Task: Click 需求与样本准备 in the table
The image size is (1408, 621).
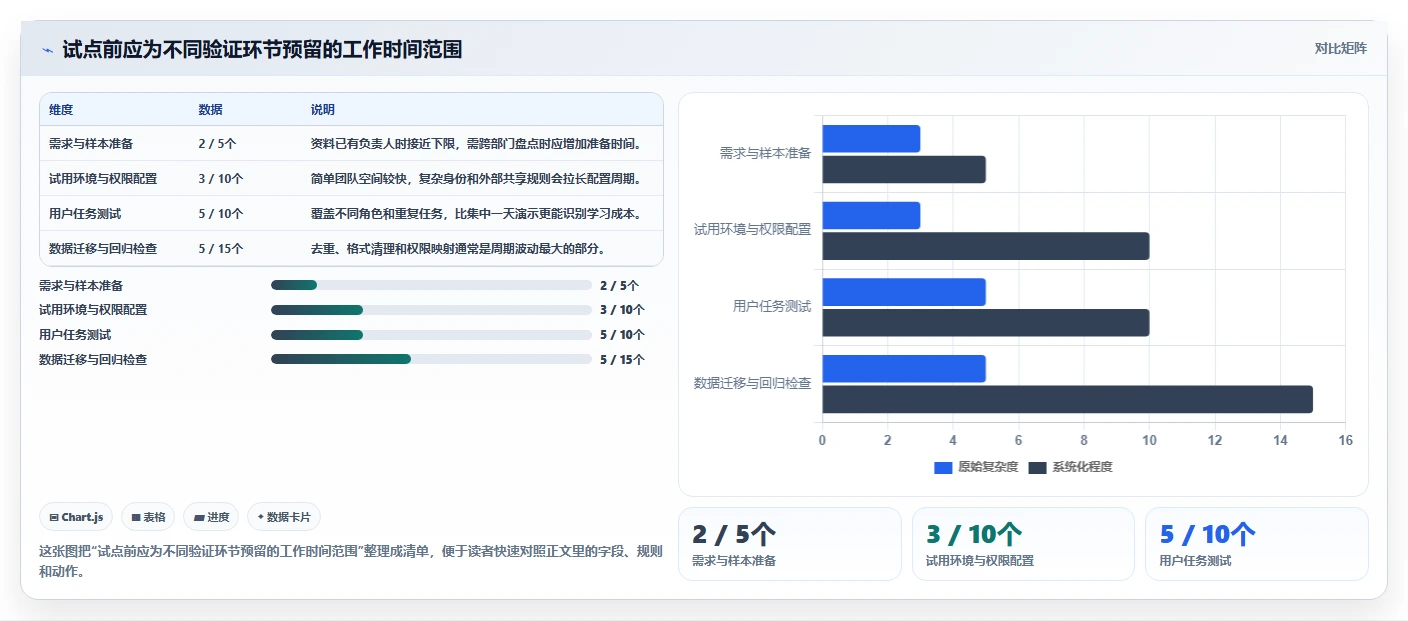Action: 91,144
